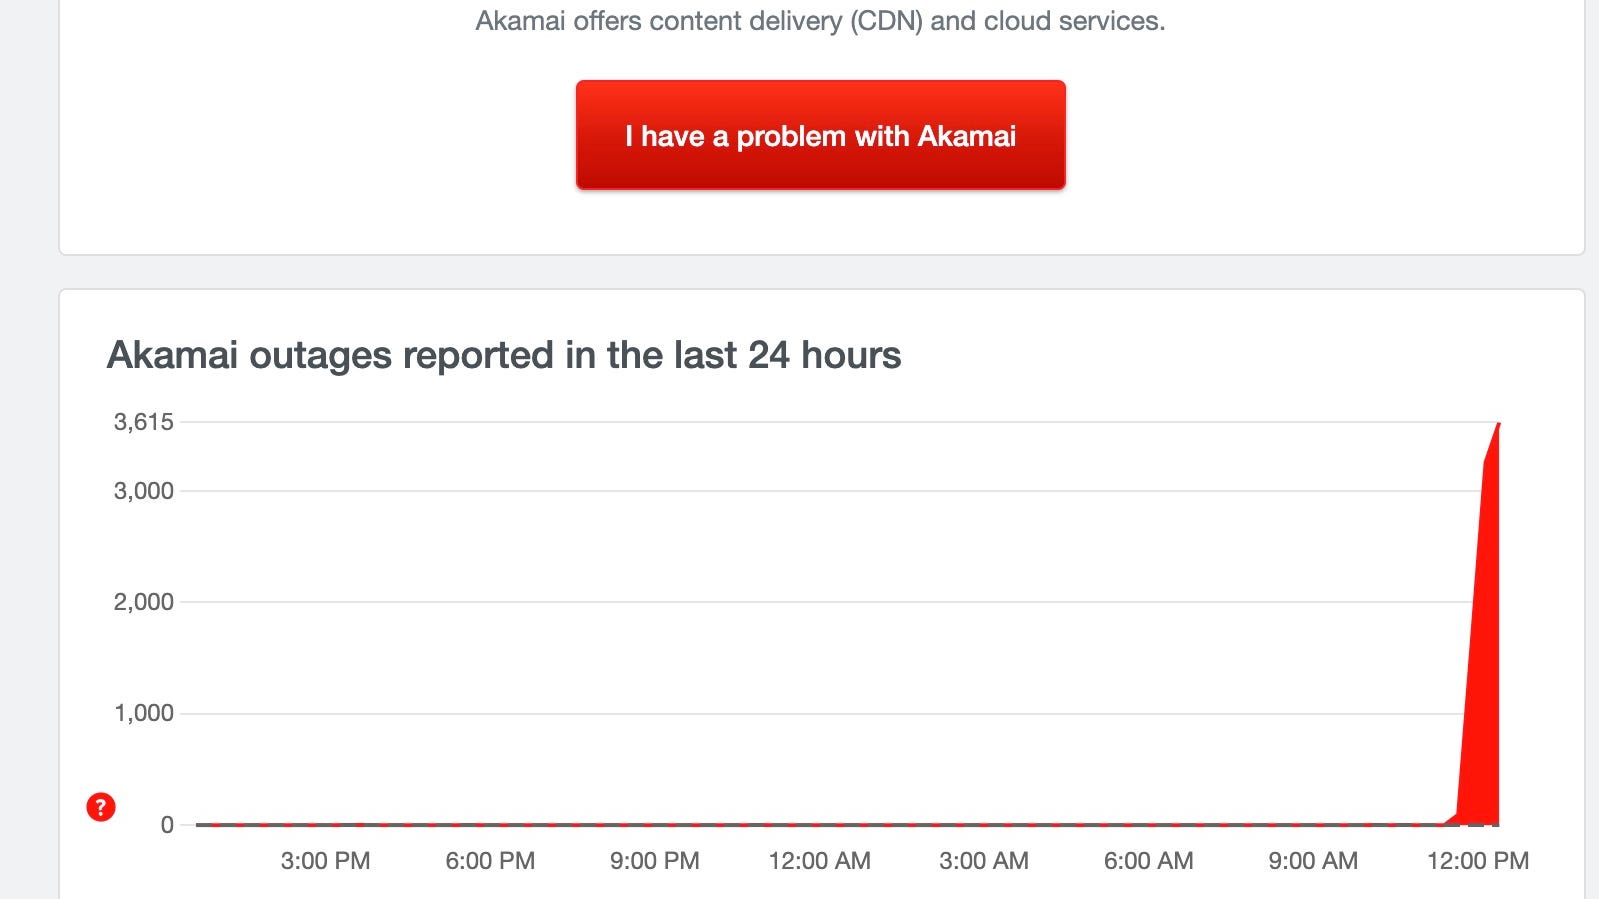
Task: Click the Akamai CDN description text
Action: (820, 21)
